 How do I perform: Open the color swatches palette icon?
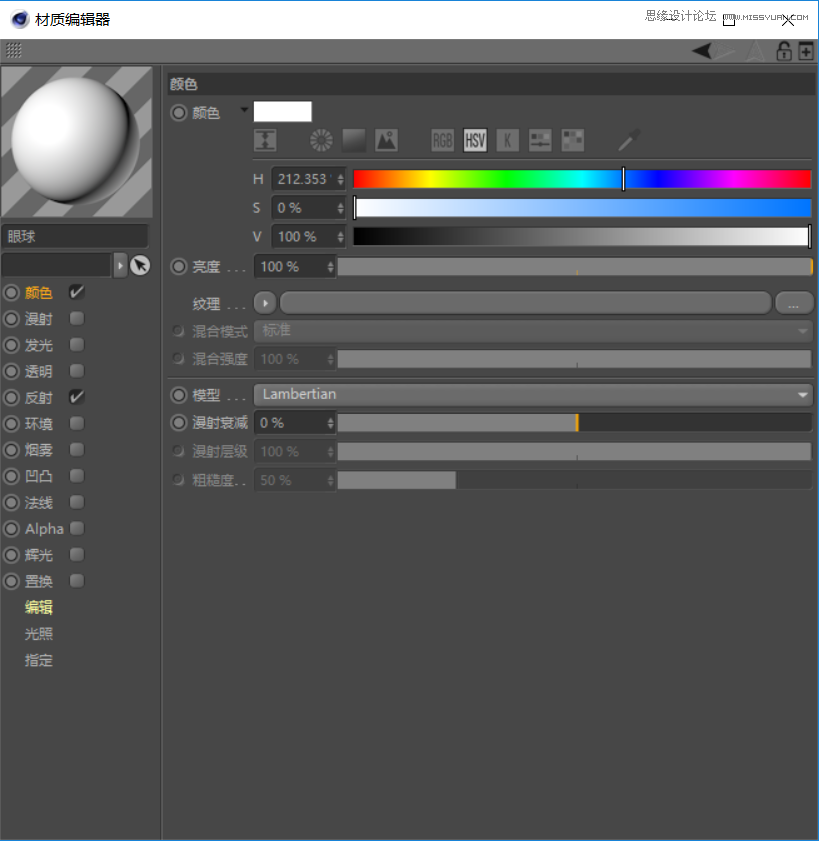[572, 140]
